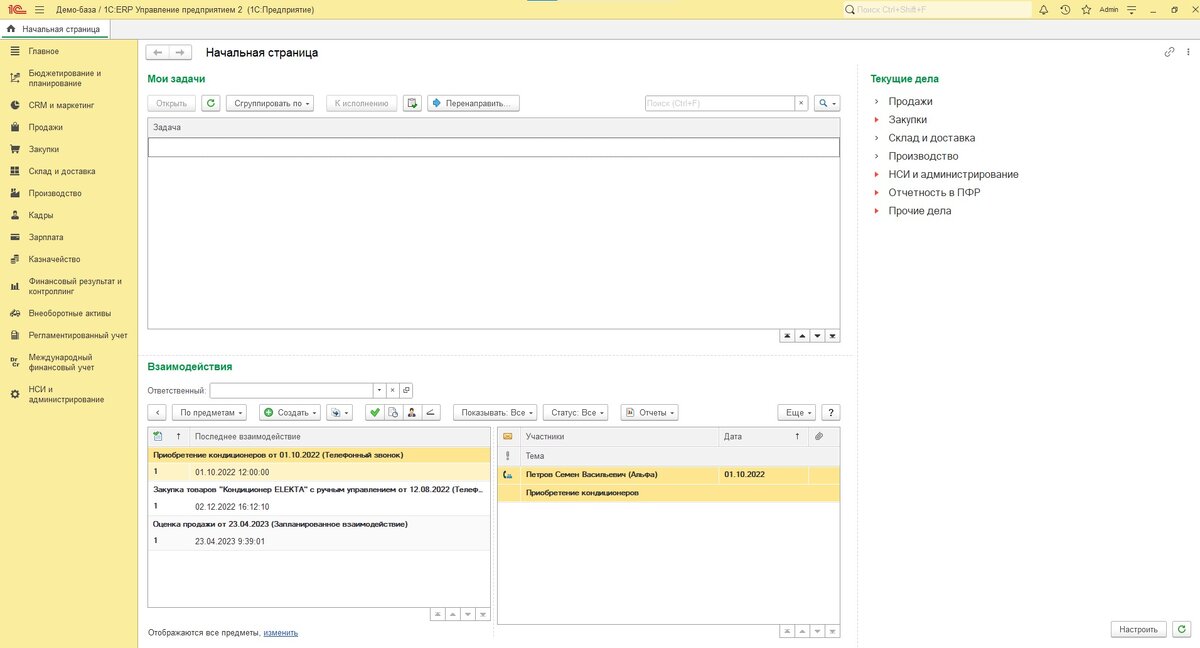The width and height of the screenshot is (1200, 648).
Task: Open the task search magnifier dropdown
Action: tap(826, 103)
